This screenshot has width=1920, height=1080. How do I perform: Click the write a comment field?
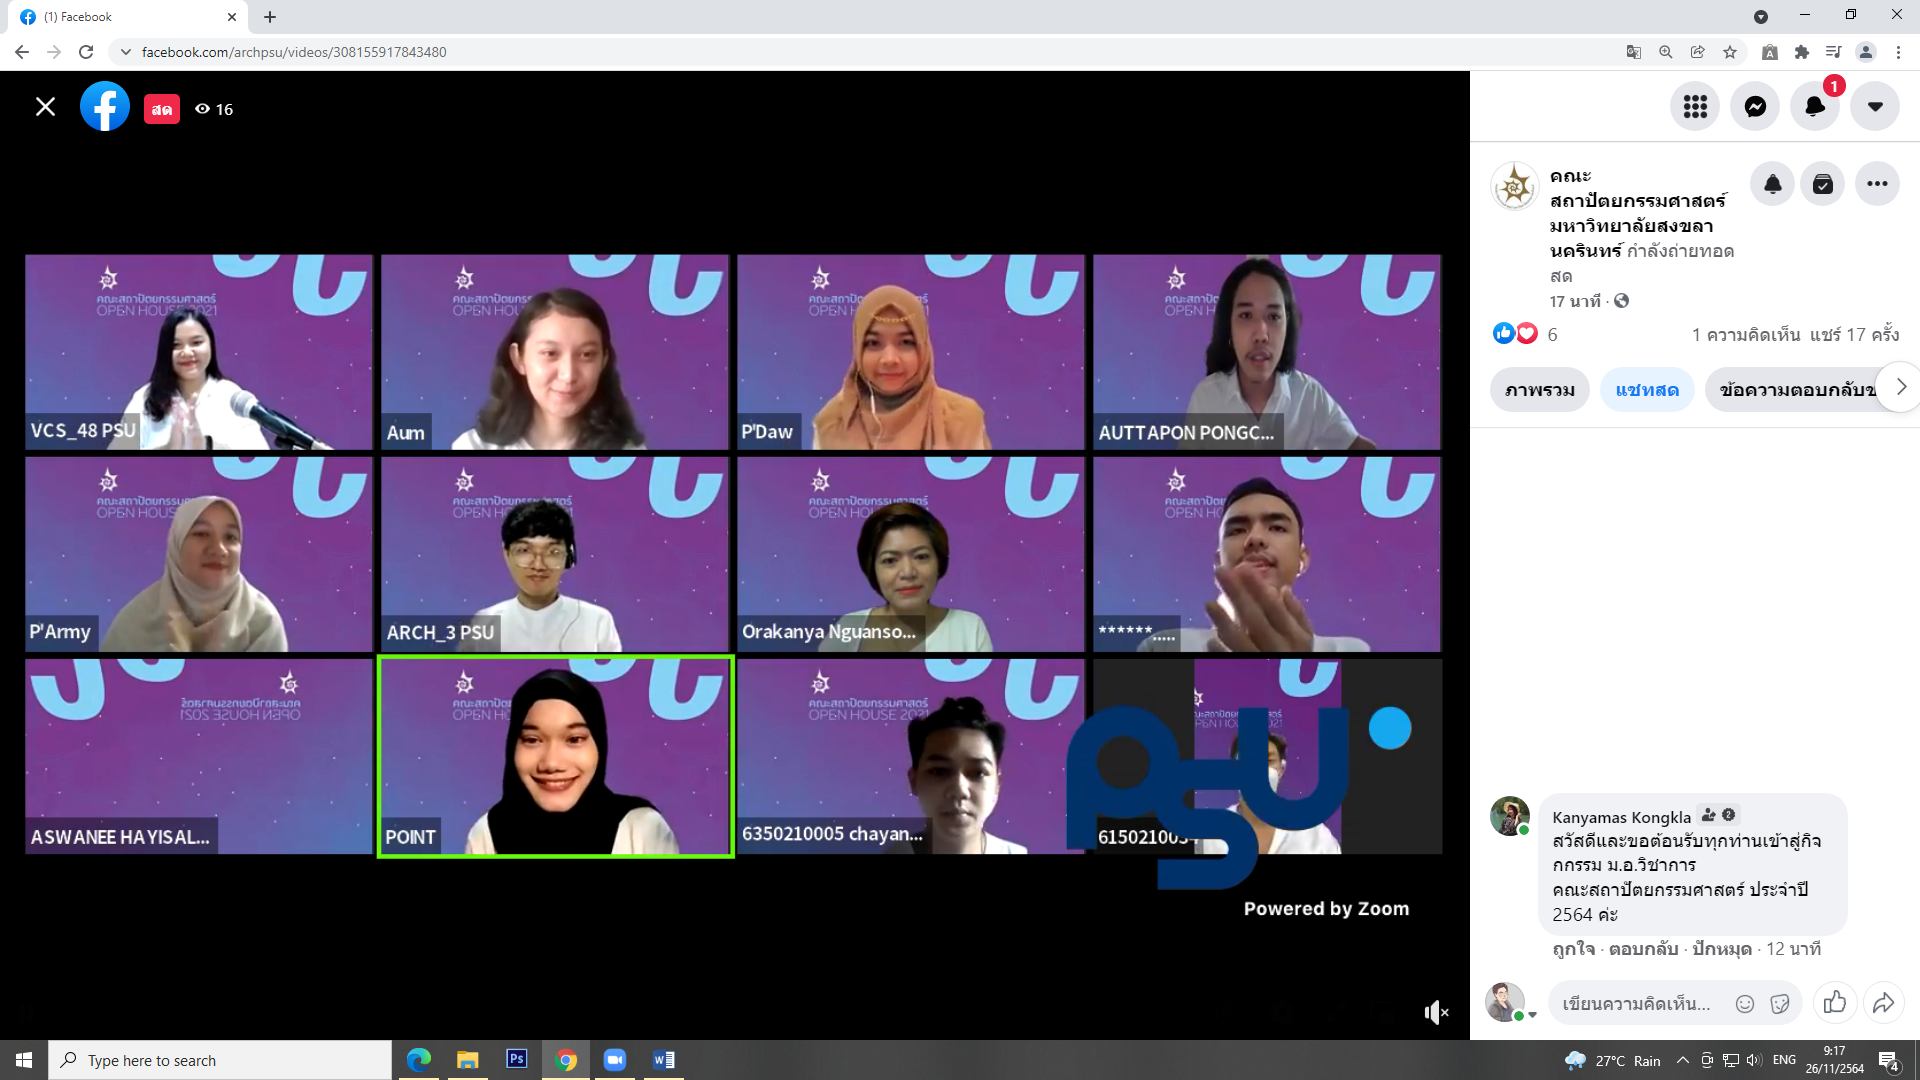(x=1637, y=1004)
